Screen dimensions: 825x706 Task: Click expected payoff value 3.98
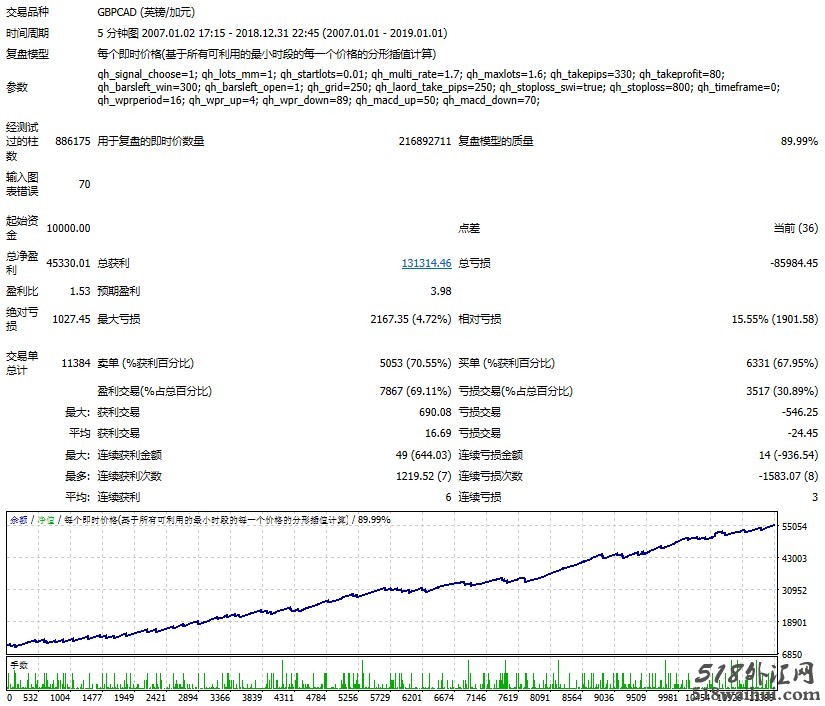(441, 291)
